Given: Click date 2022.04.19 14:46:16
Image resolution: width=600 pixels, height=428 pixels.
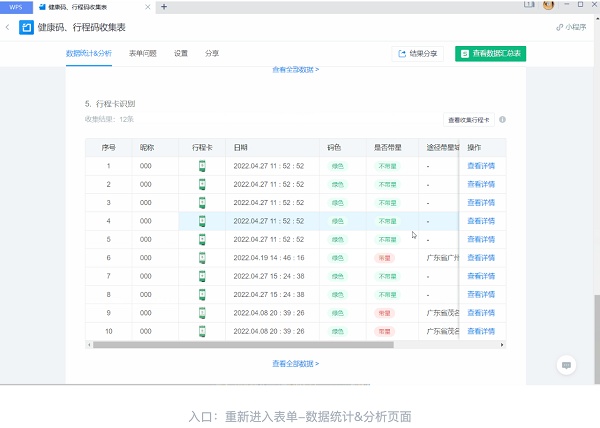Looking at the screenshot, I should pos(269,258).
